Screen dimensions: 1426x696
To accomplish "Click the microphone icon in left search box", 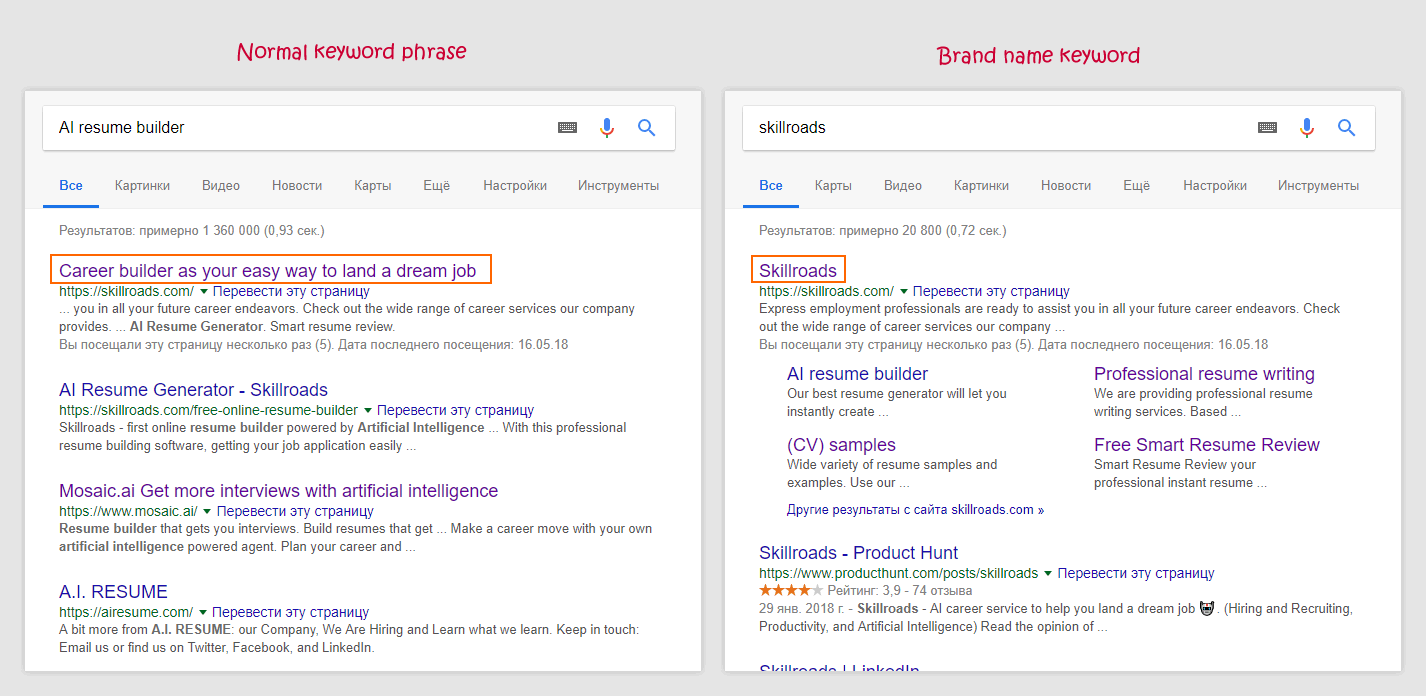I will click(x=606, y=127).
